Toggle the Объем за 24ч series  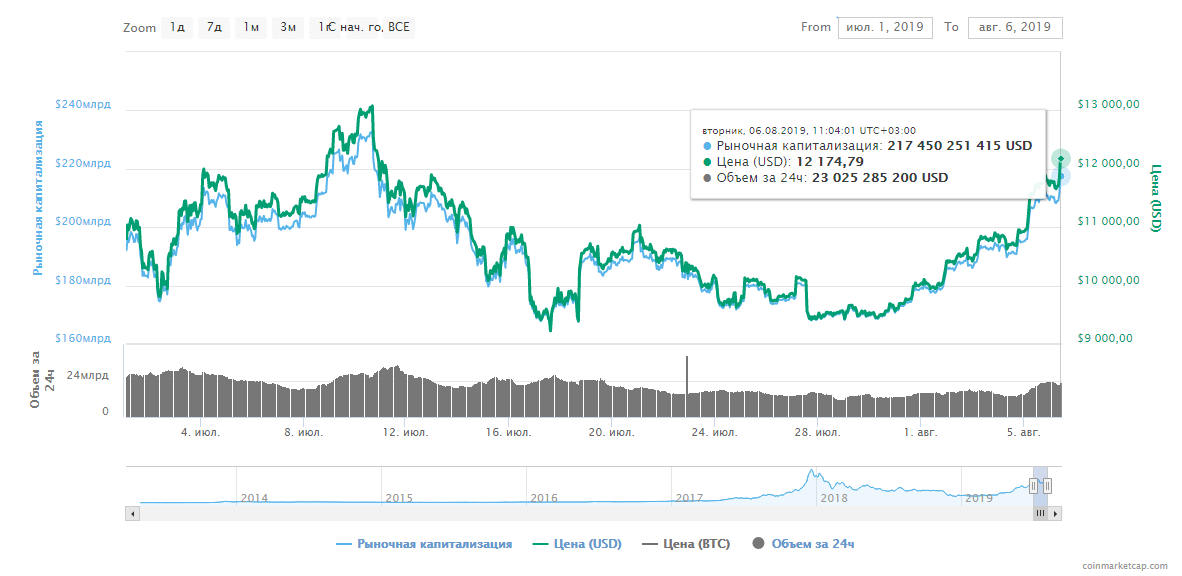point(803,544)
